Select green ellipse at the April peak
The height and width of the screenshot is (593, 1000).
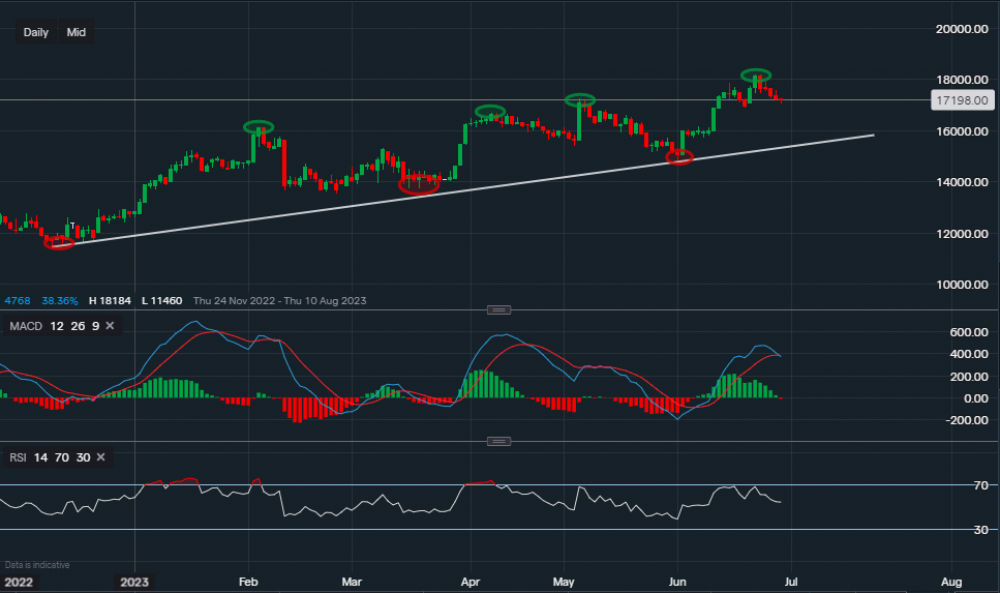(x=490, y=111)
